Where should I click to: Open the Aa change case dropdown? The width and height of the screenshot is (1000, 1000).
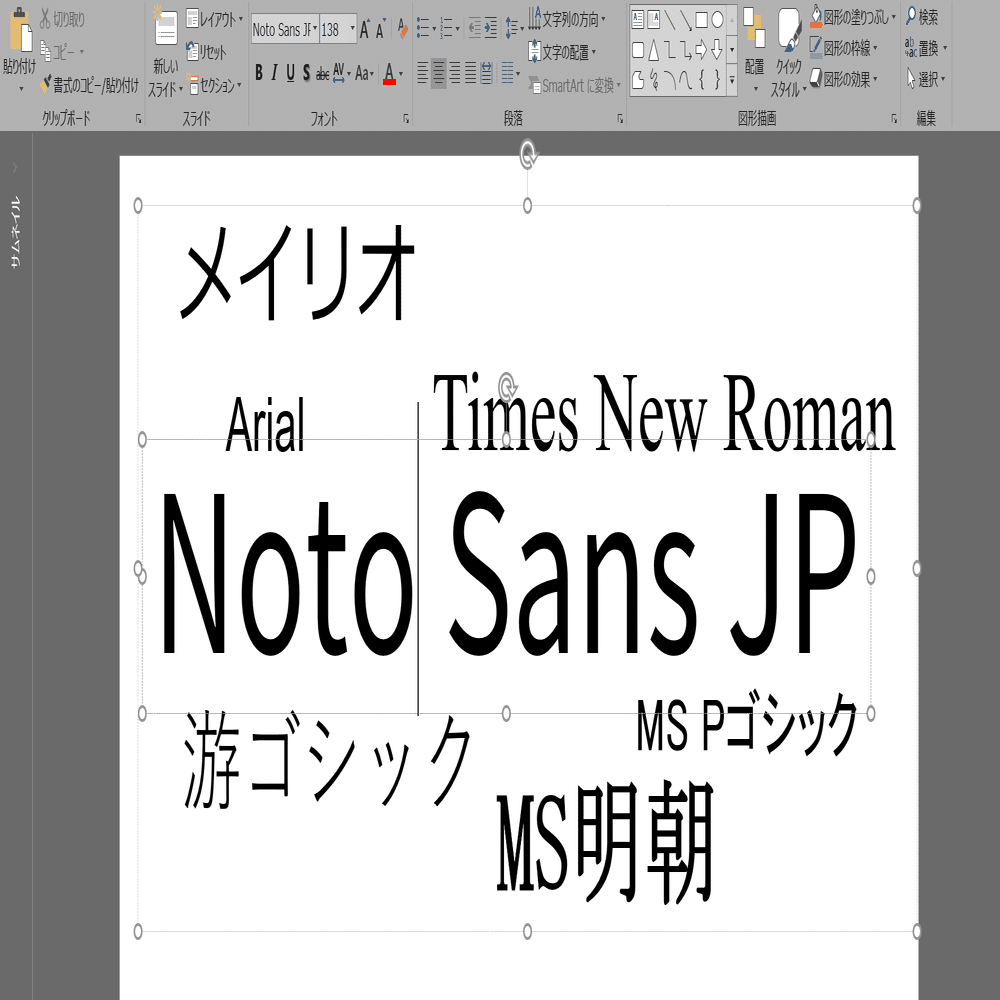(x=364, y=73)
